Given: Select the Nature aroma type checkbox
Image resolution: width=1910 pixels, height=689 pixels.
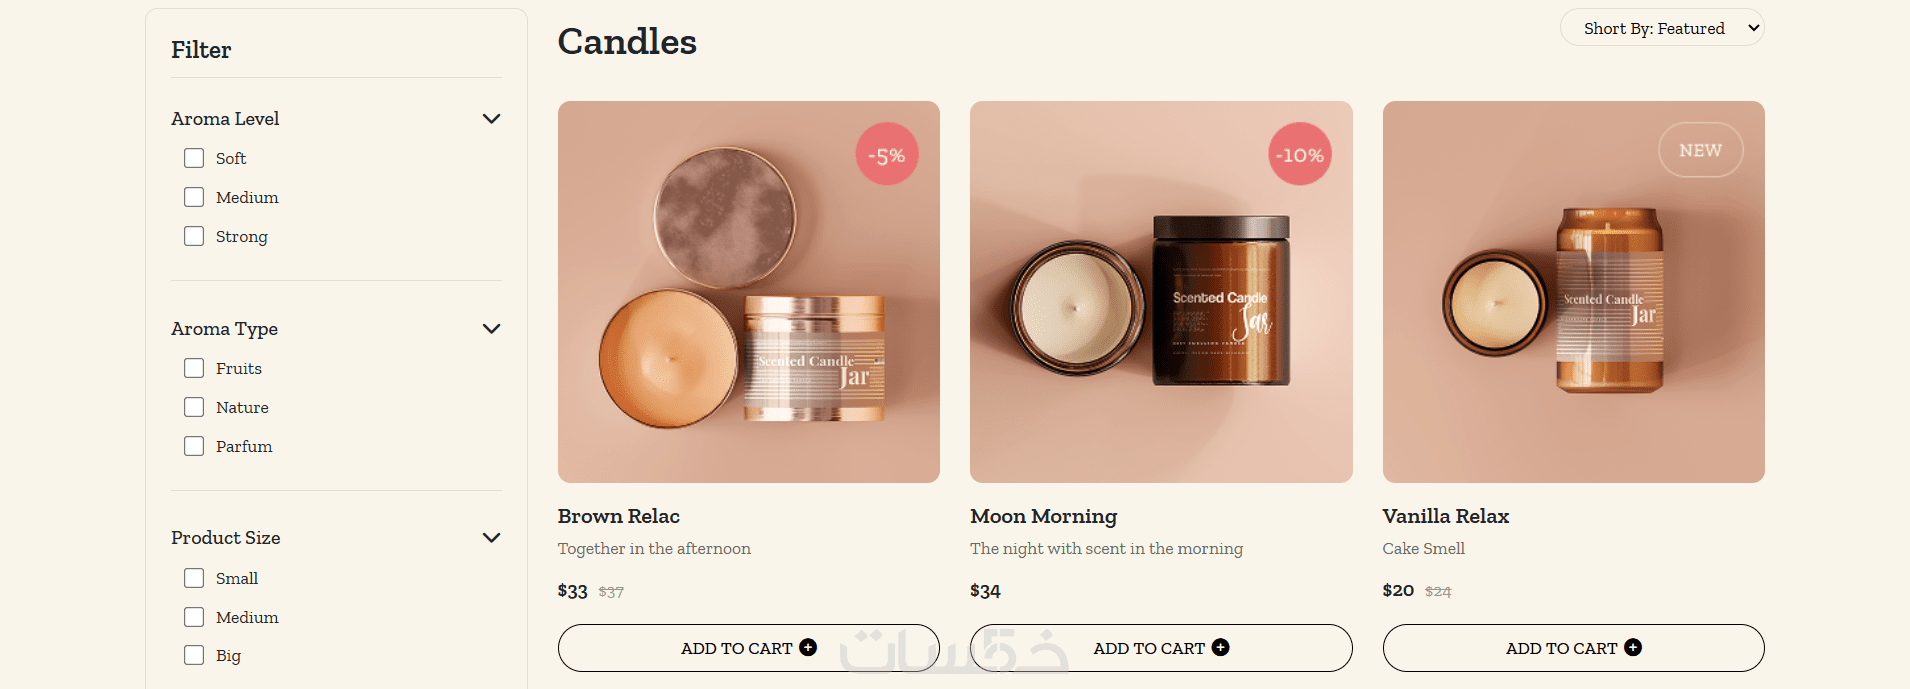Looking at the screenshot, I should click(194, 407).
